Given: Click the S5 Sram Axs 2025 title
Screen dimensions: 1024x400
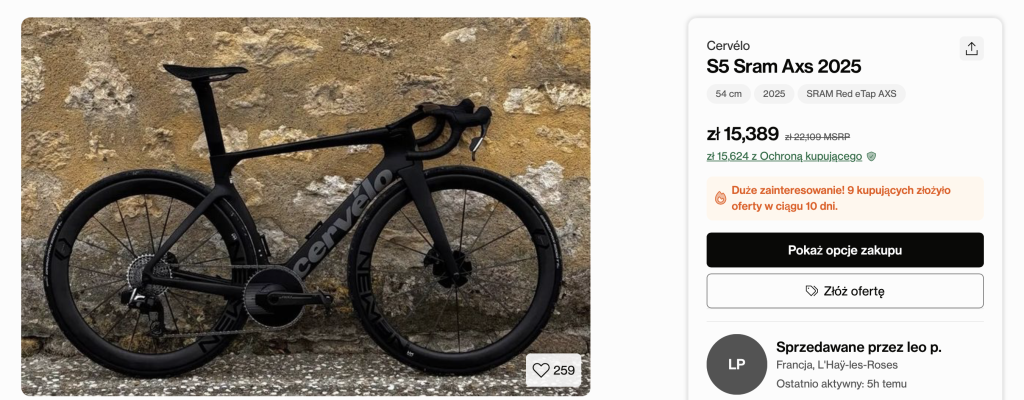Looking at the screenshot, I should (x=783, y=67).
